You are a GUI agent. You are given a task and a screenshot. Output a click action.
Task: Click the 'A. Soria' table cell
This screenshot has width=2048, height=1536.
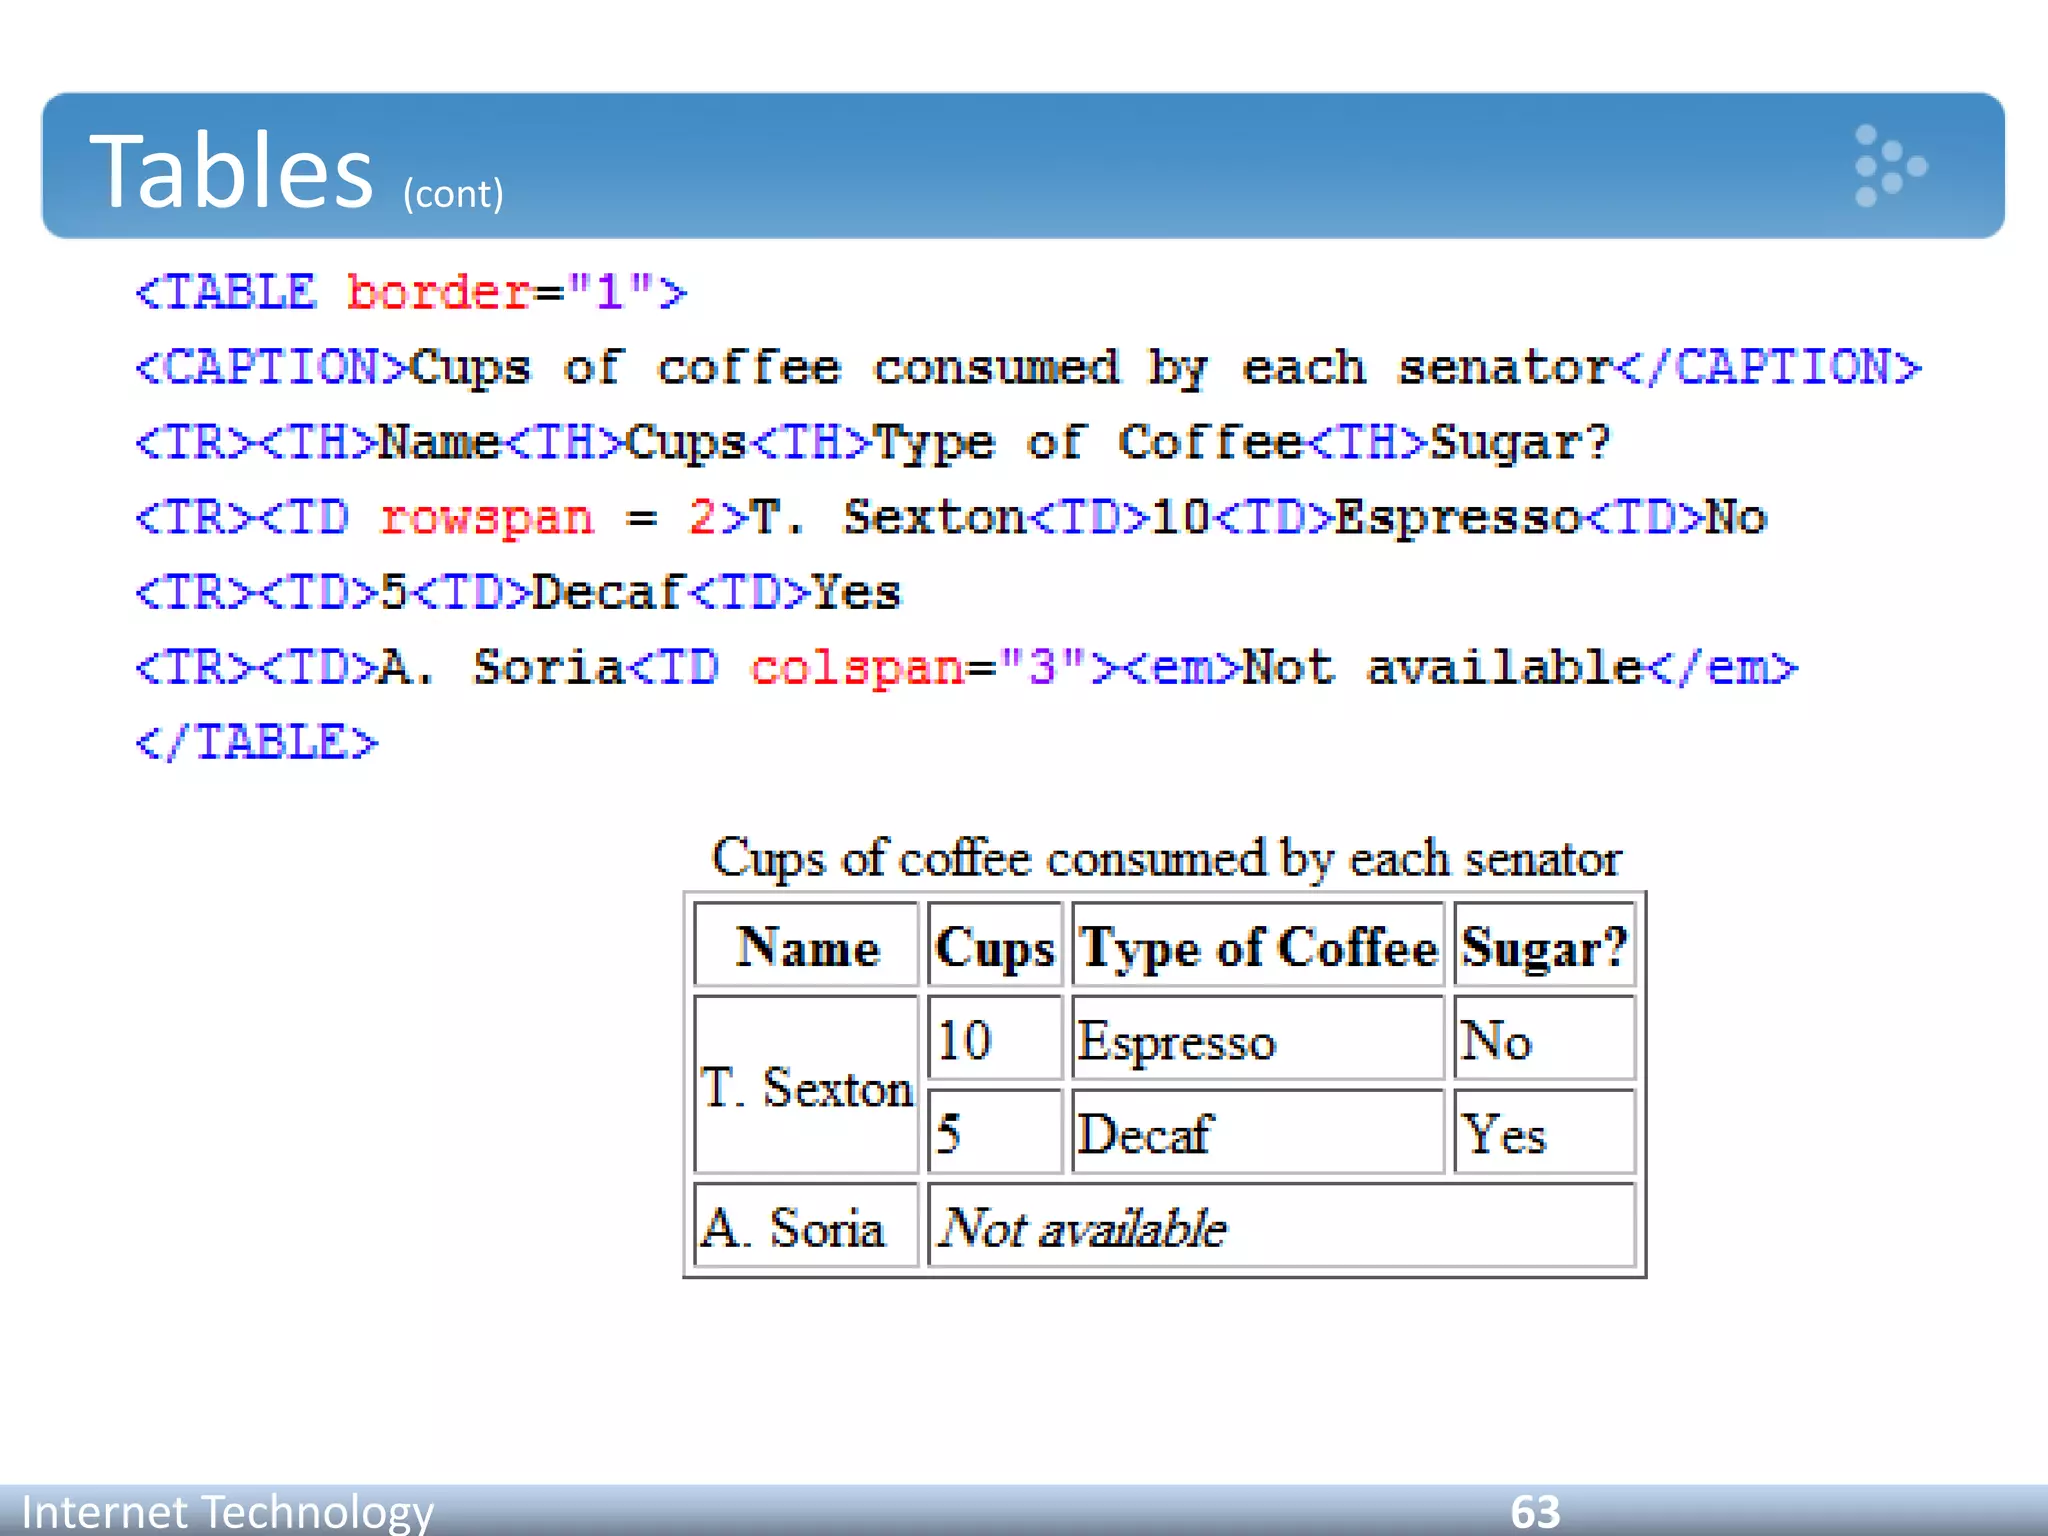806,1225
